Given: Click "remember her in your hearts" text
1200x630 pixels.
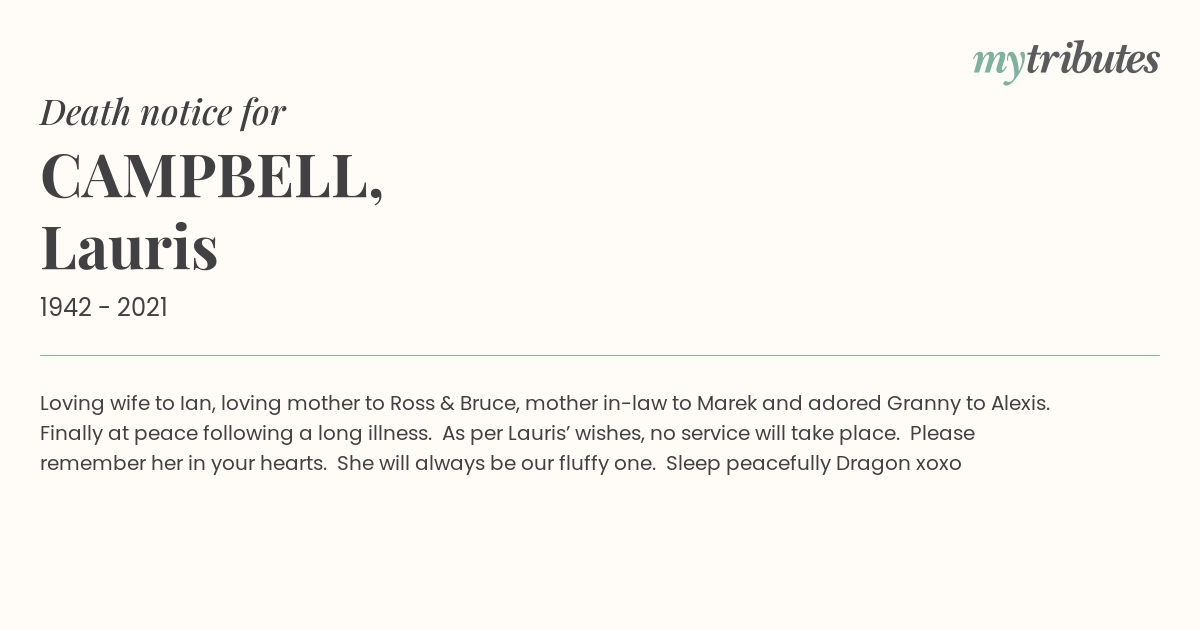Looking at the screenshot, I should coord(183,464).
